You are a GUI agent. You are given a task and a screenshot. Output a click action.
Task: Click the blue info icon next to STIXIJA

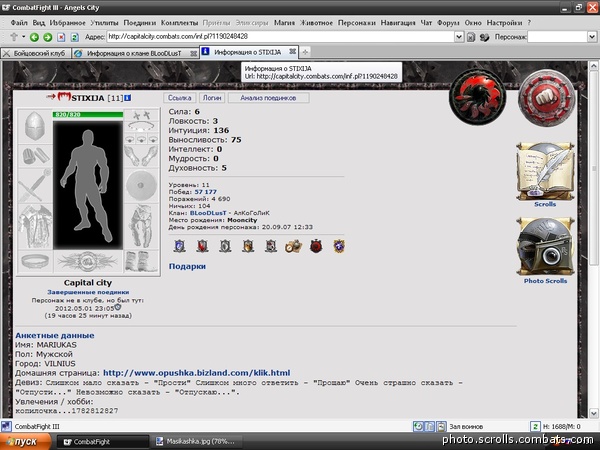pyautogui.click(x=128, y=98)
